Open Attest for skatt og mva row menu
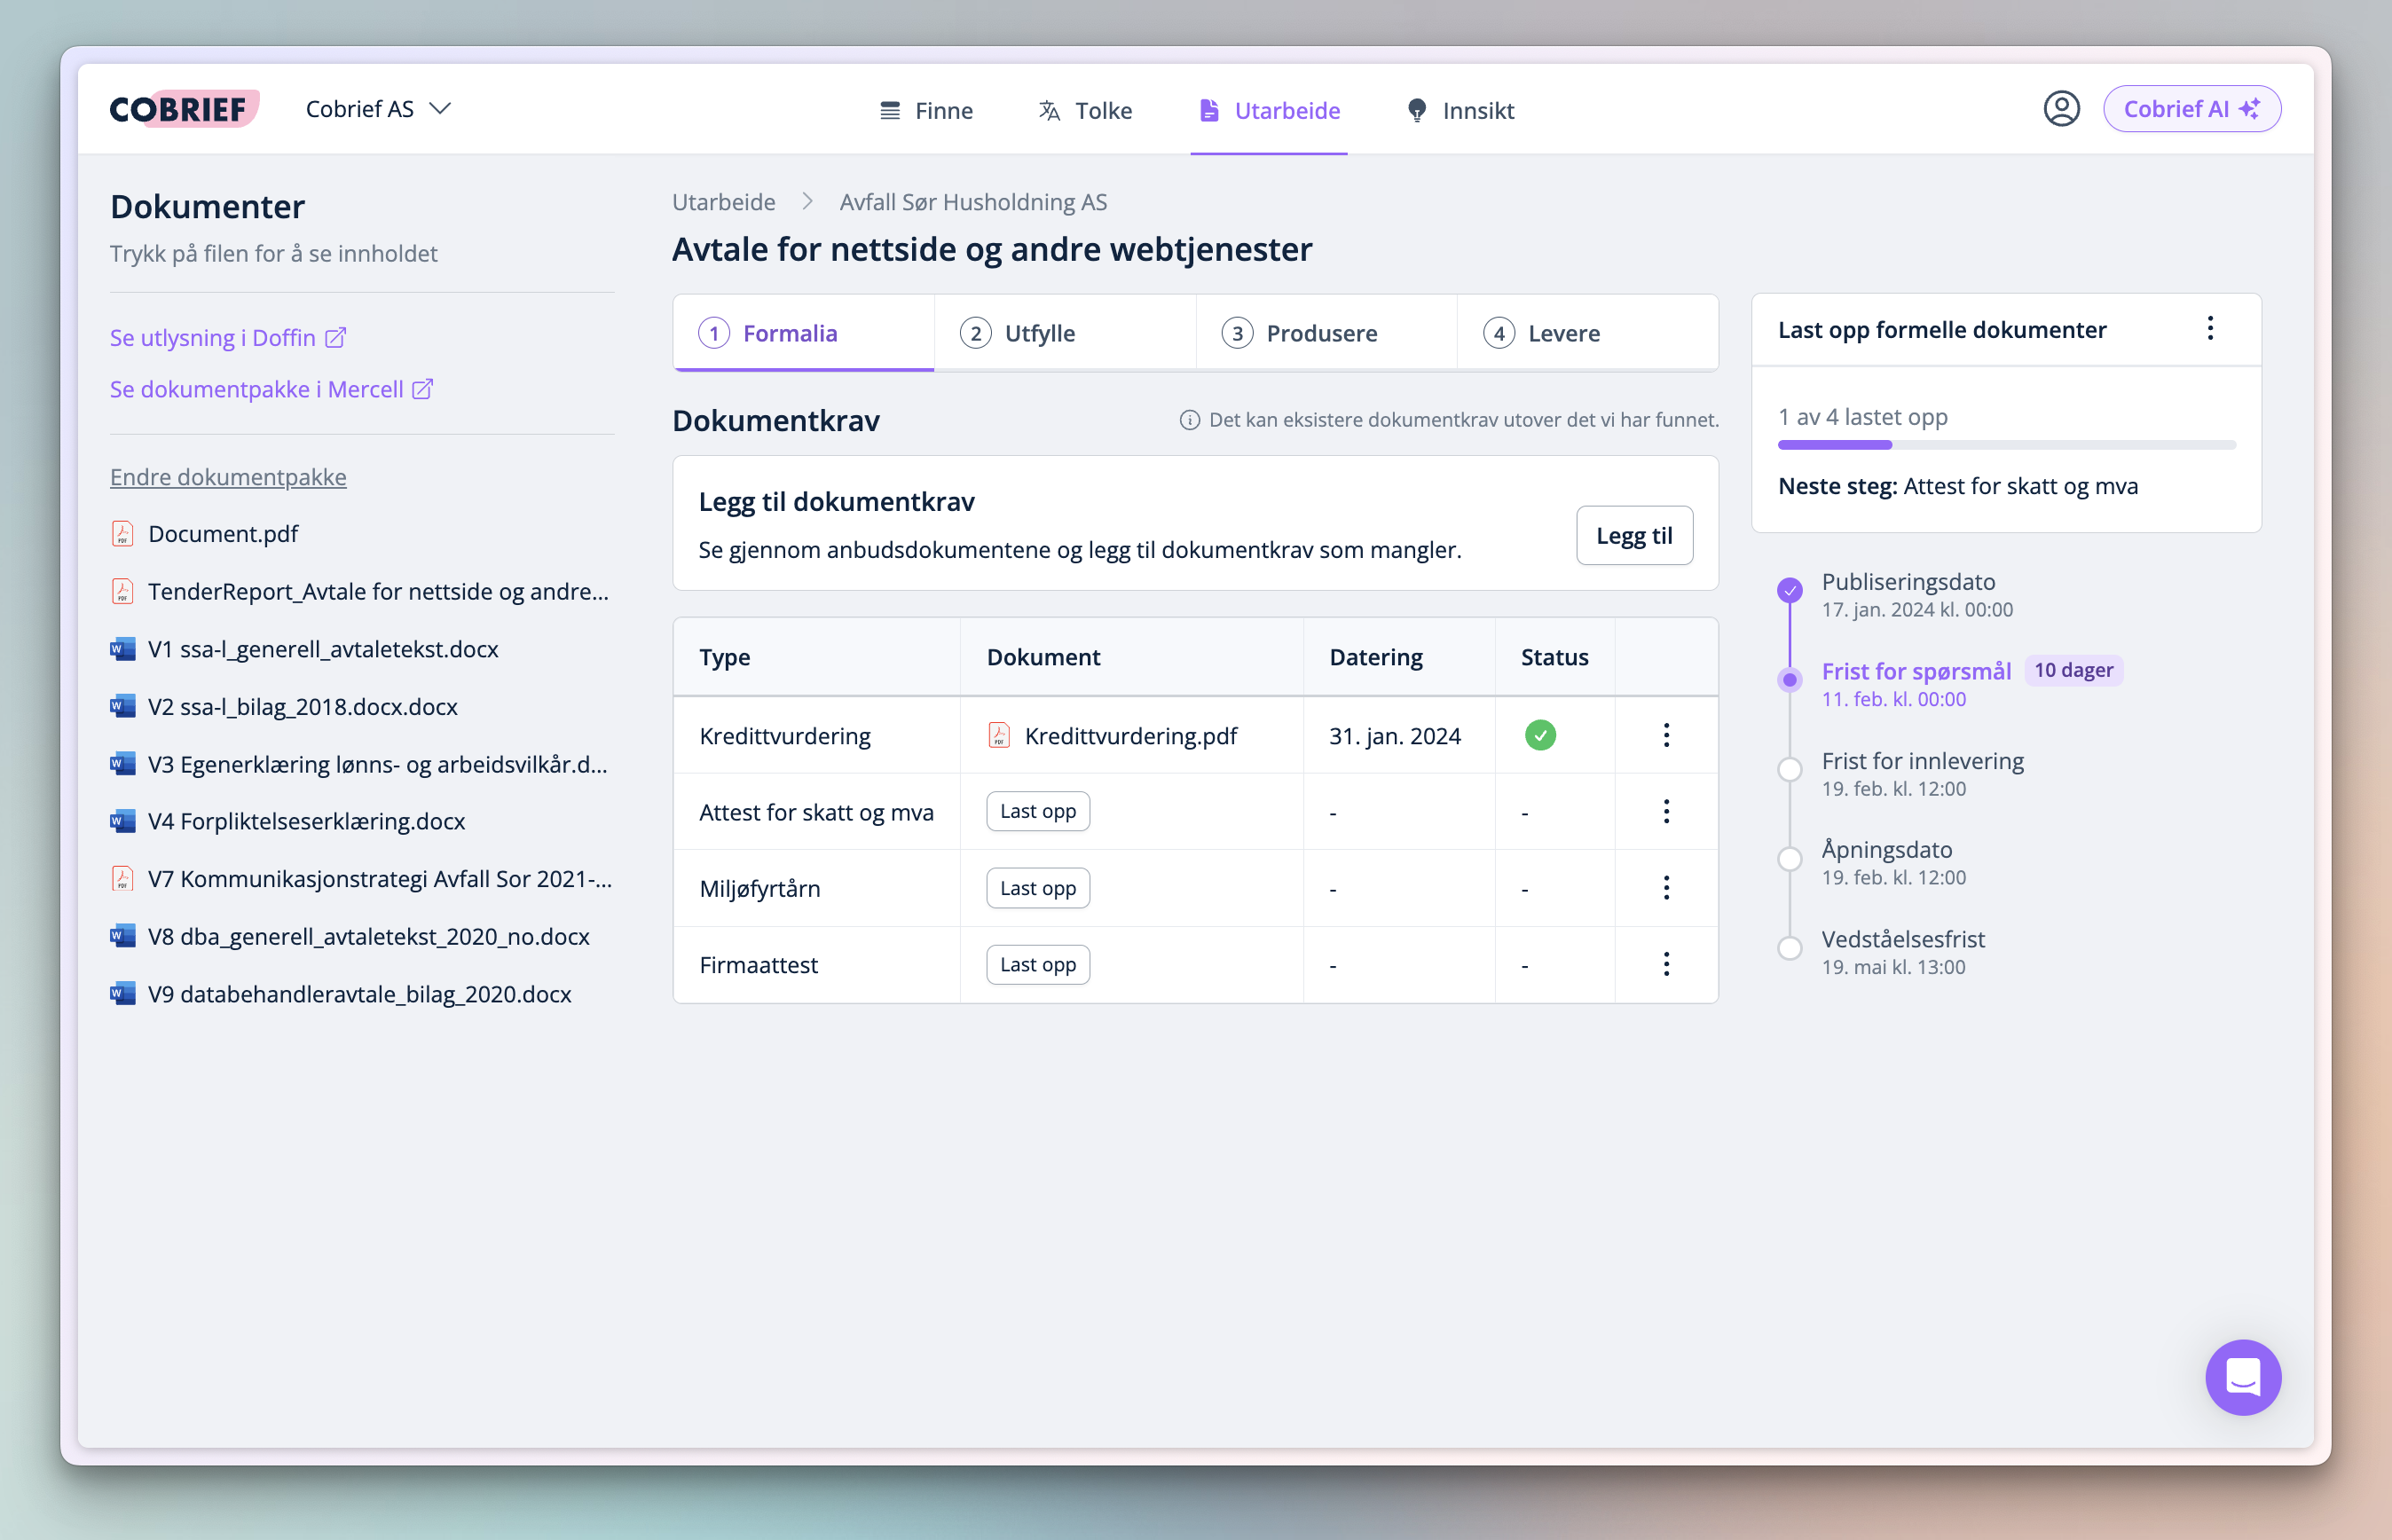The image size is (2392, 1540). (x=1666, y=811)
